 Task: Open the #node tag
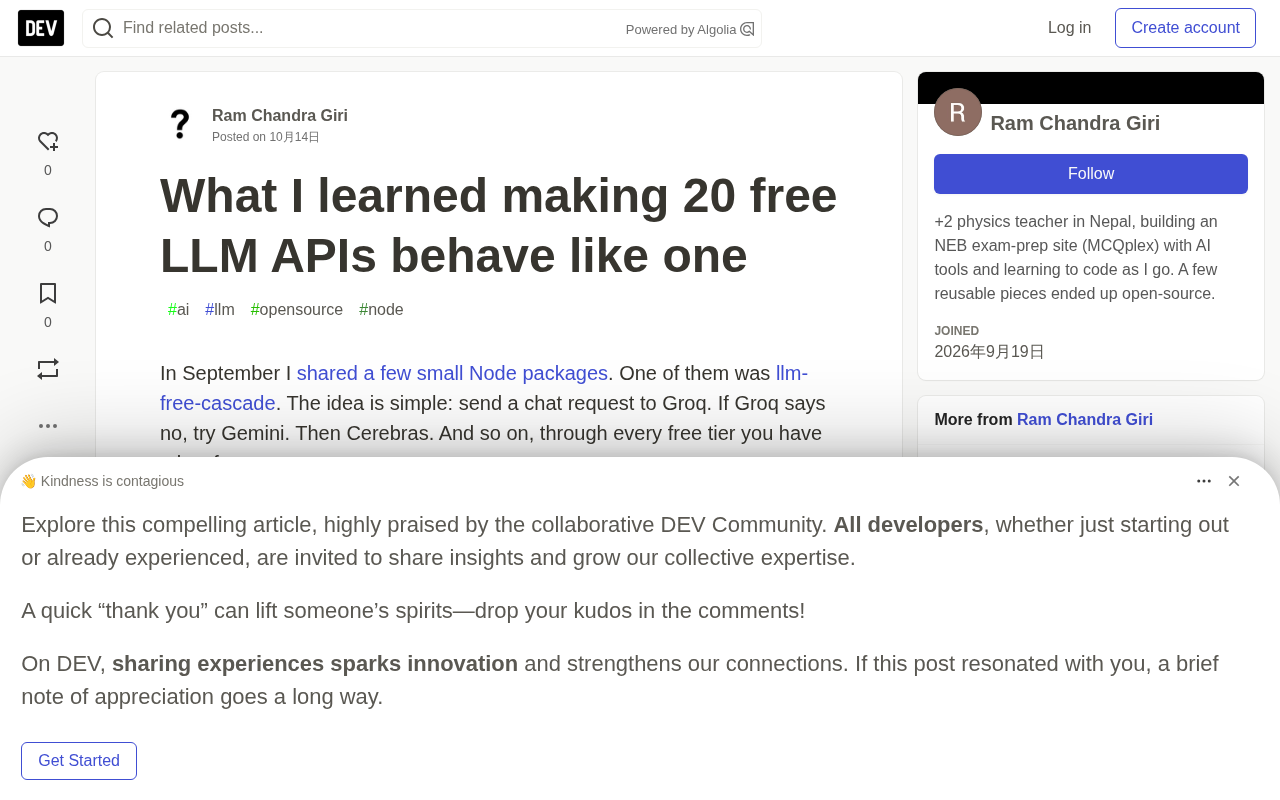pos(381,310)
